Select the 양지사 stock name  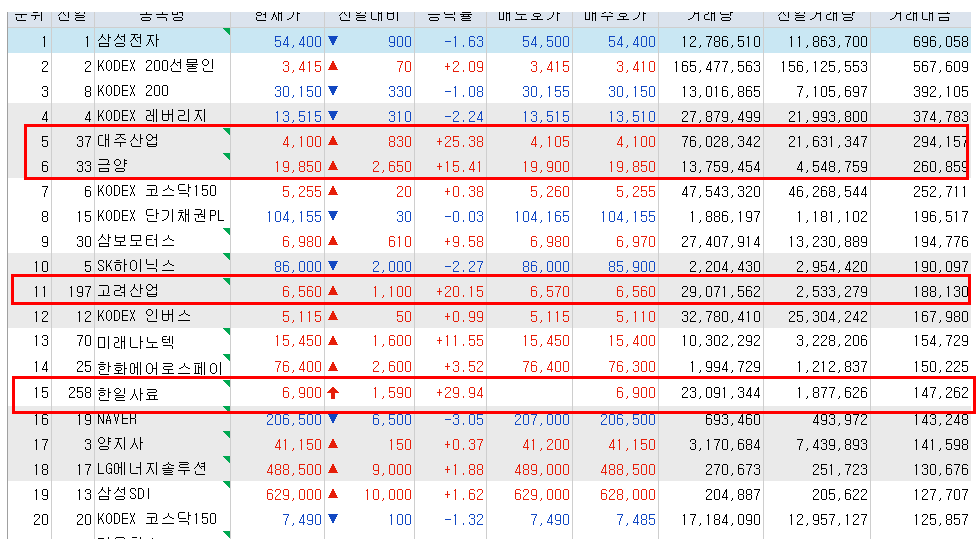click(120, 444)
